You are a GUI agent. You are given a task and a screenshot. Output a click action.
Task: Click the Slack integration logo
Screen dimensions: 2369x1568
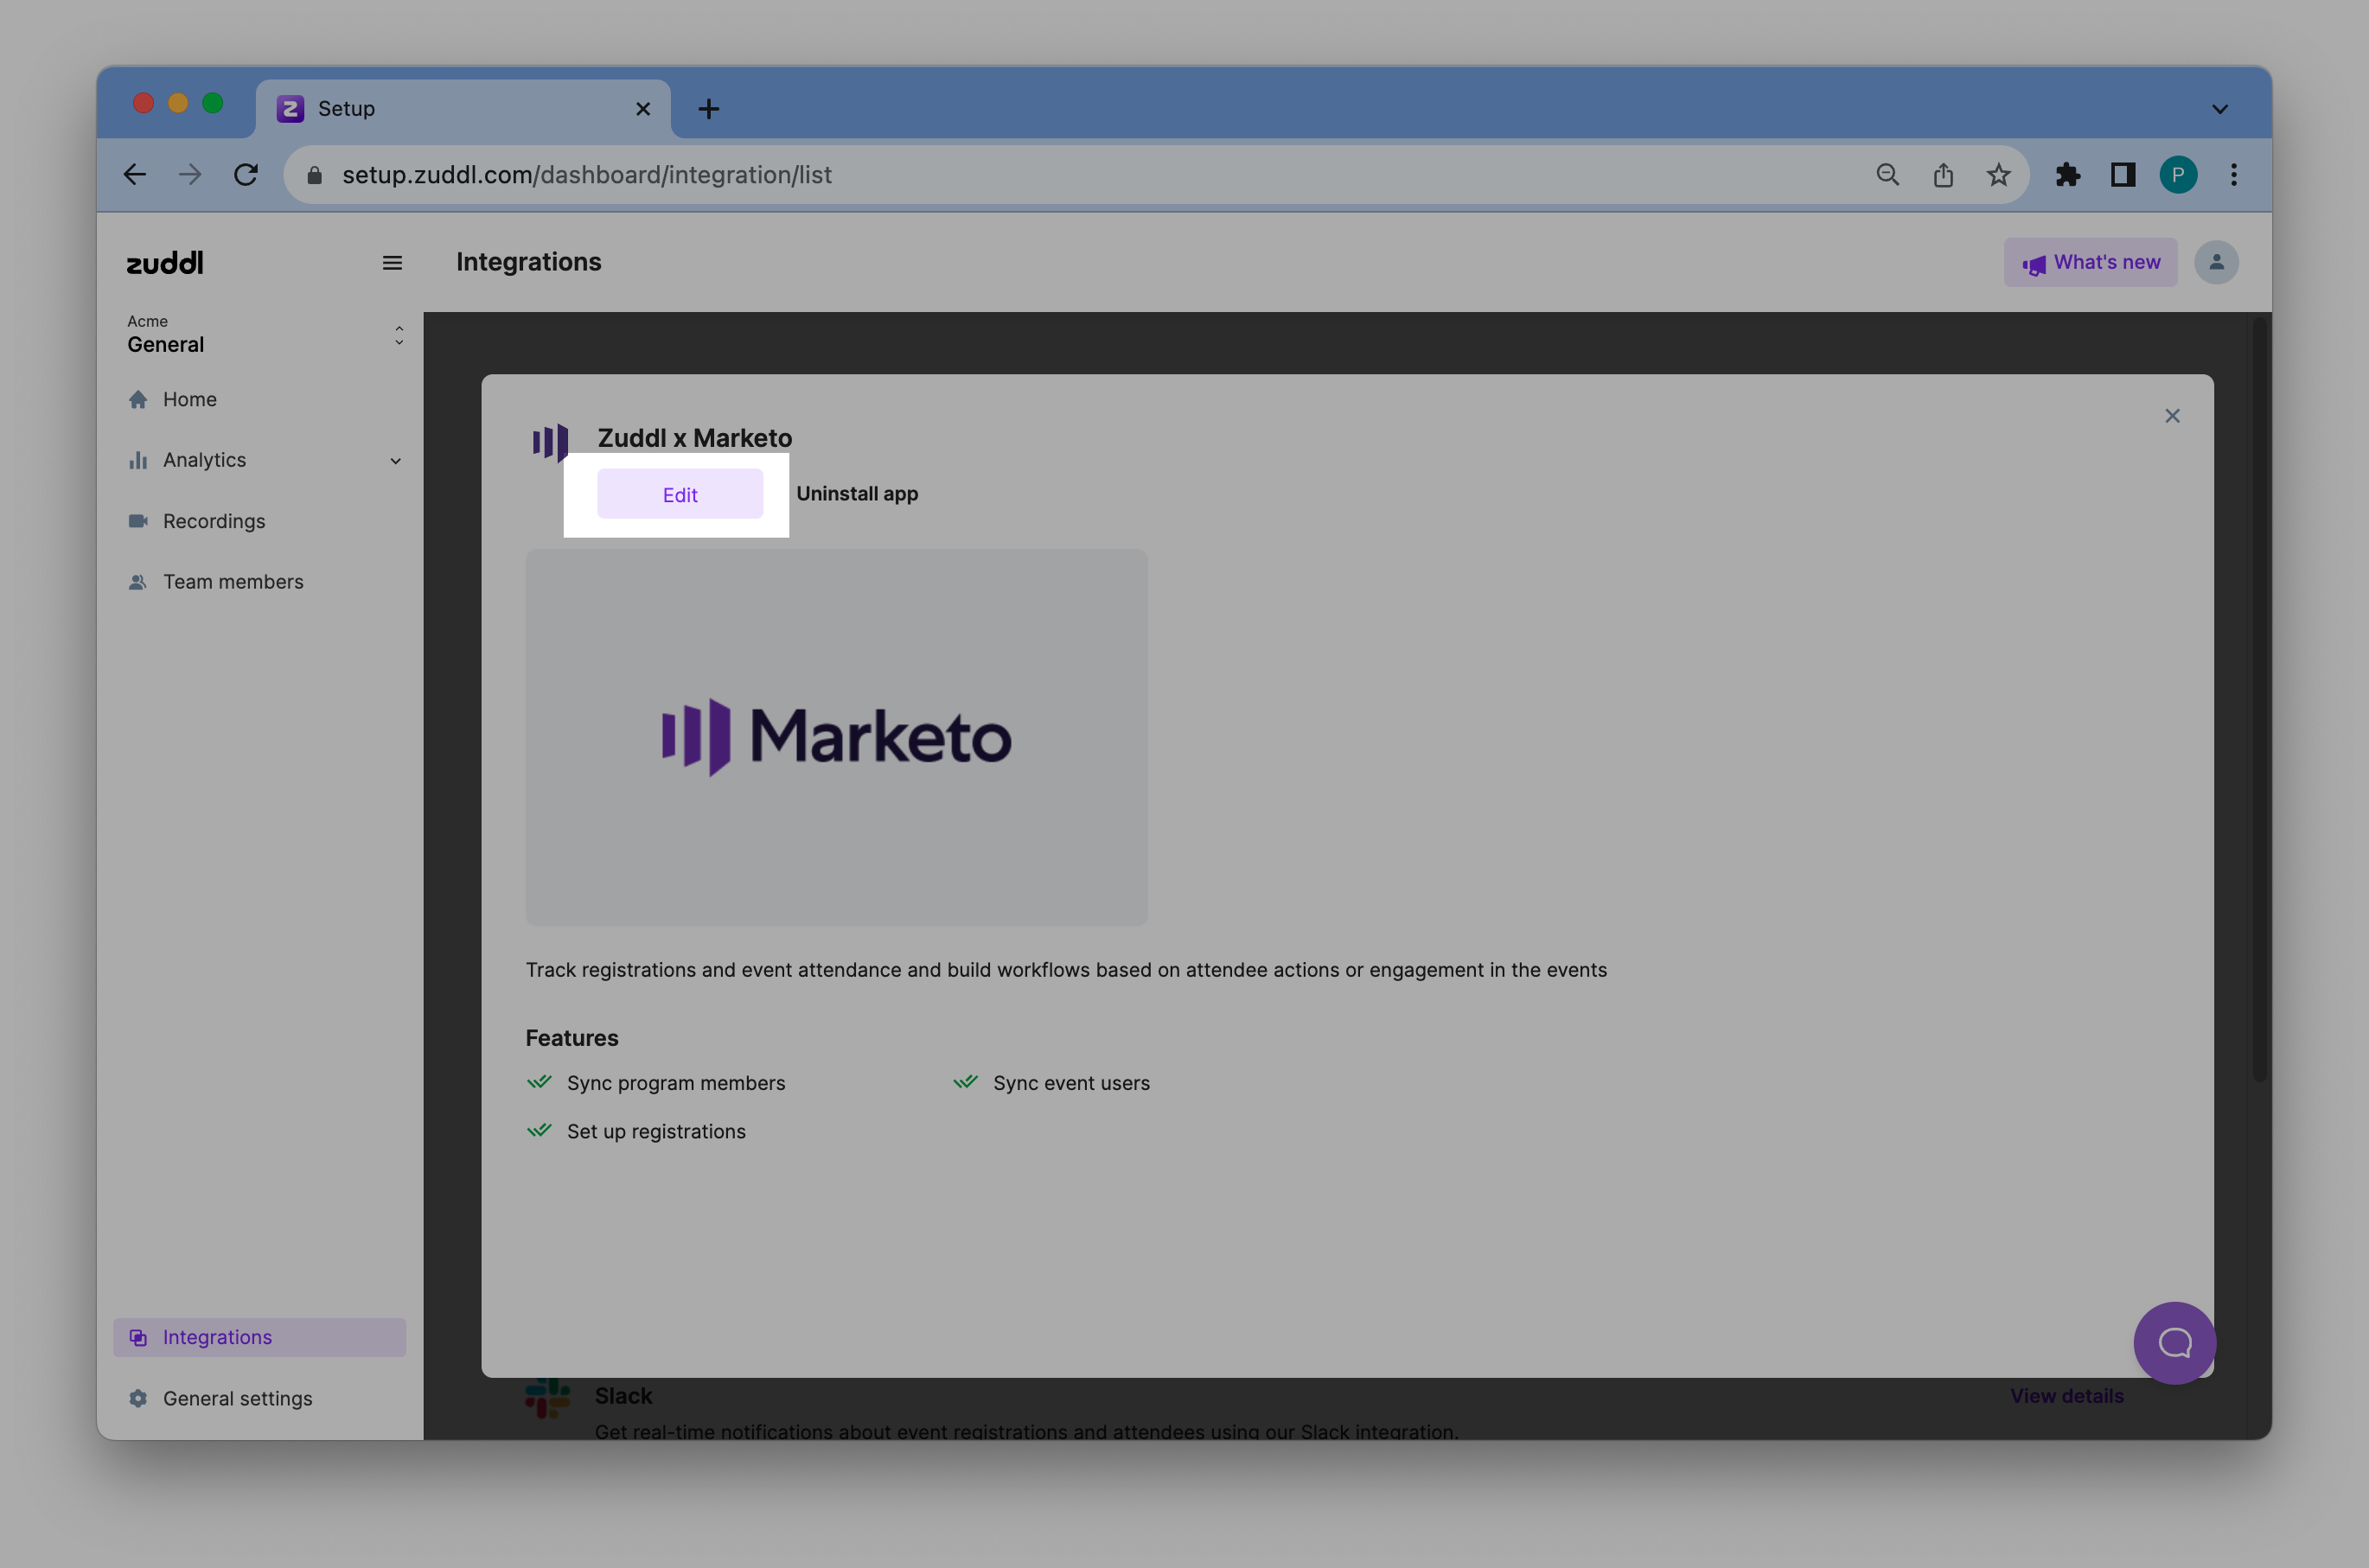547,1397
